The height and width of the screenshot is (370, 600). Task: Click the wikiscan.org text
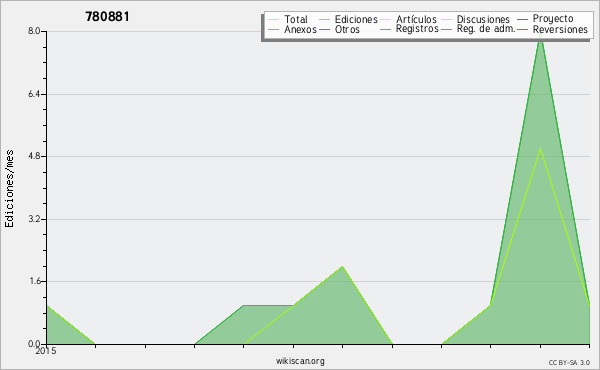[x=300, y=361]
